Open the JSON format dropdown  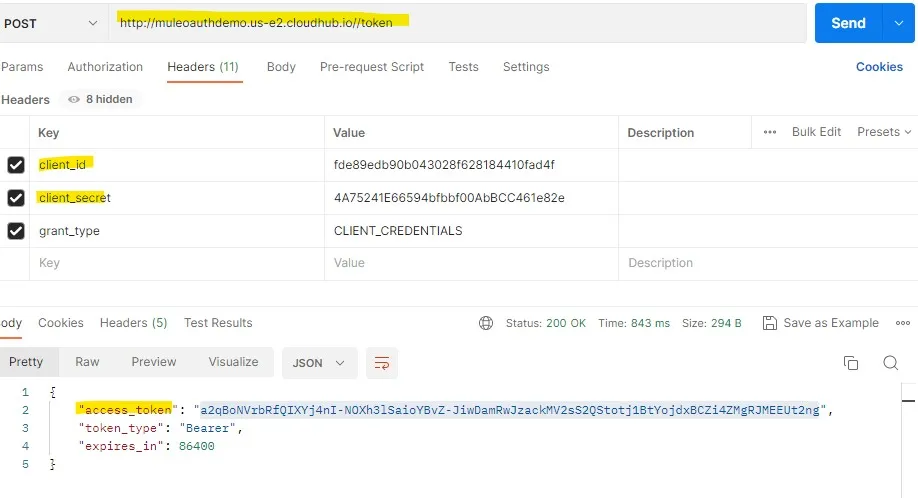click(320, 363)
